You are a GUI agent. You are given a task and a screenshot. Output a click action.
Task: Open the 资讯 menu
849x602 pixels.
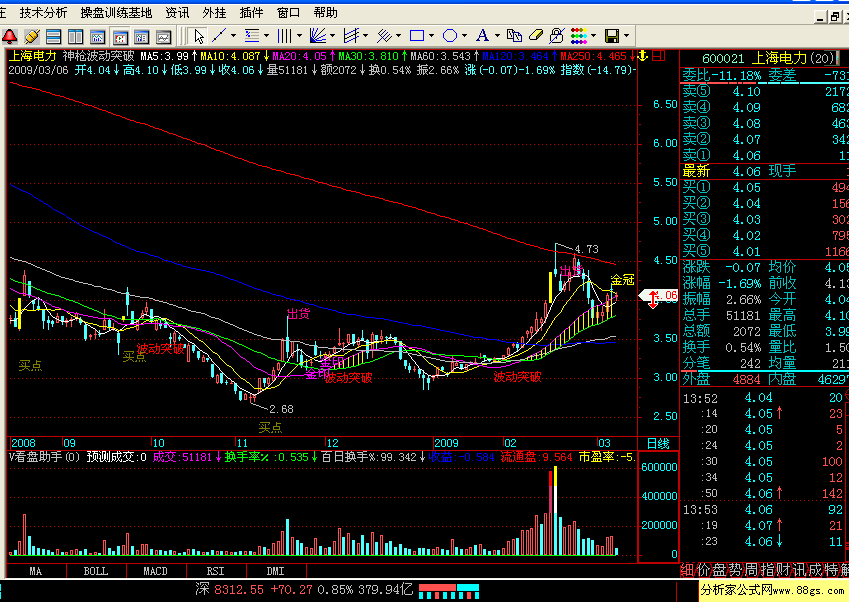pos(177,12)
